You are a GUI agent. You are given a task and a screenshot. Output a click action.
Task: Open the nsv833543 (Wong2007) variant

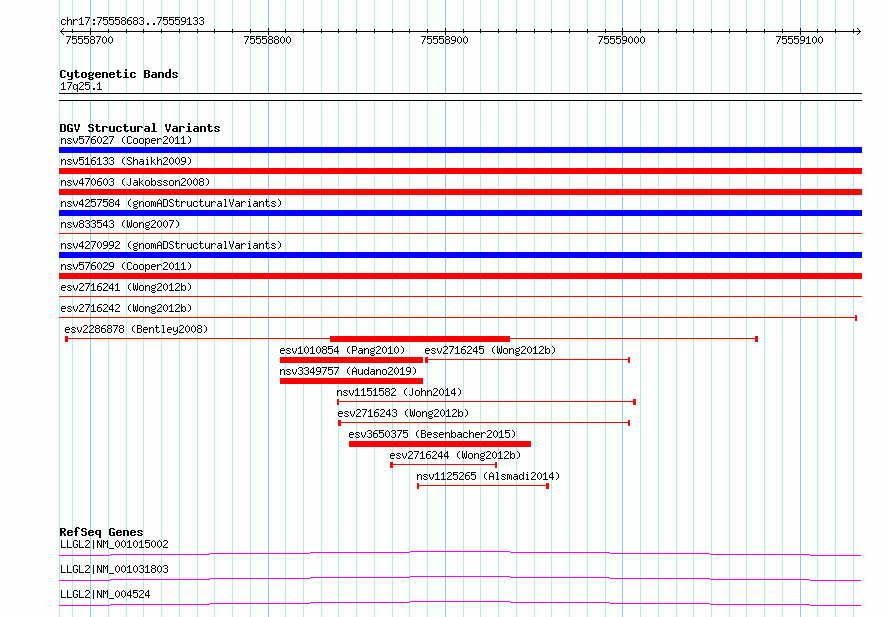(x=120, y=224)
